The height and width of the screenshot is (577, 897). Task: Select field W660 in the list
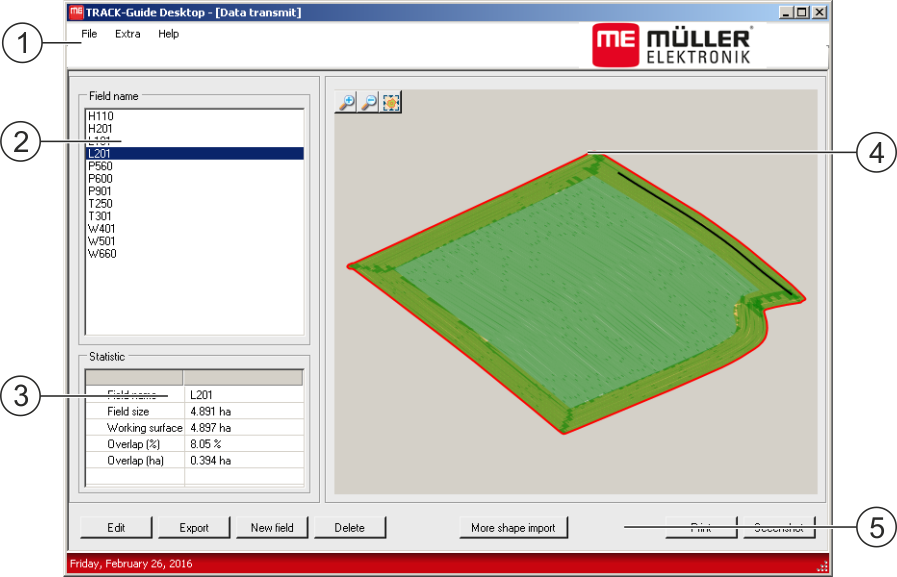coord(102,254)
